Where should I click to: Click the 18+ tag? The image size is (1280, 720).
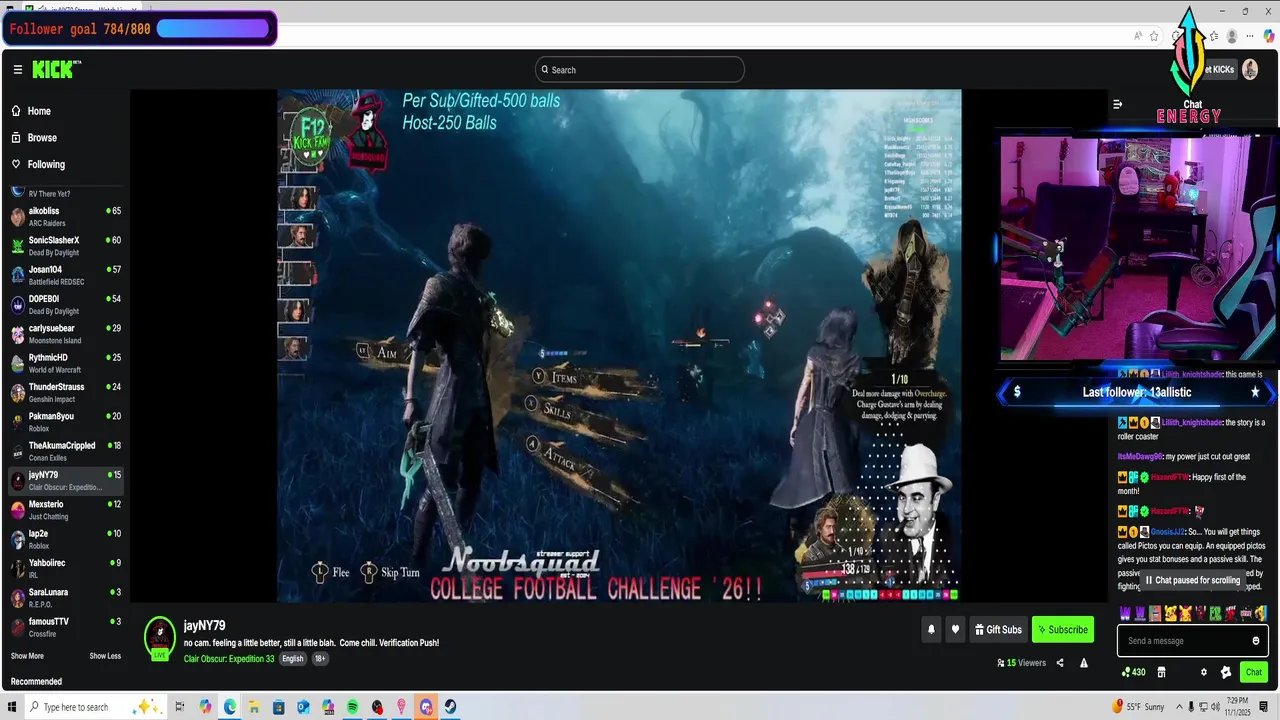(320, 659)
